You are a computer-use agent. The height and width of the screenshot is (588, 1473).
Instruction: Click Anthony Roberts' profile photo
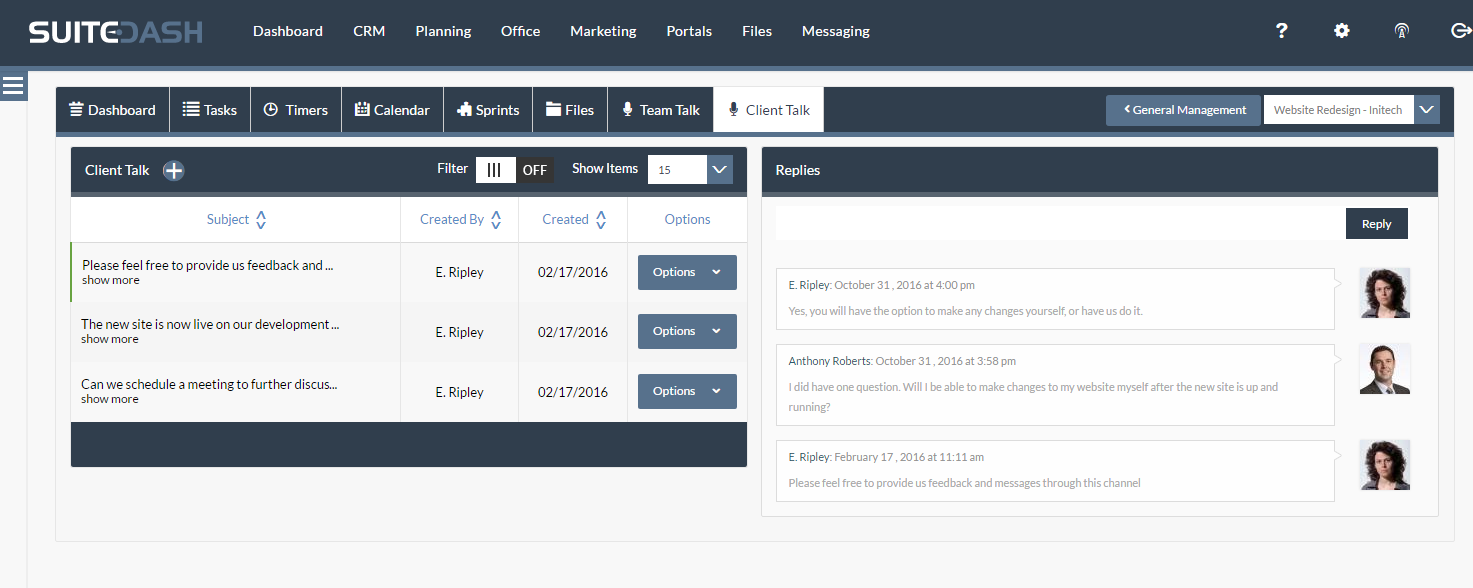1385,369
